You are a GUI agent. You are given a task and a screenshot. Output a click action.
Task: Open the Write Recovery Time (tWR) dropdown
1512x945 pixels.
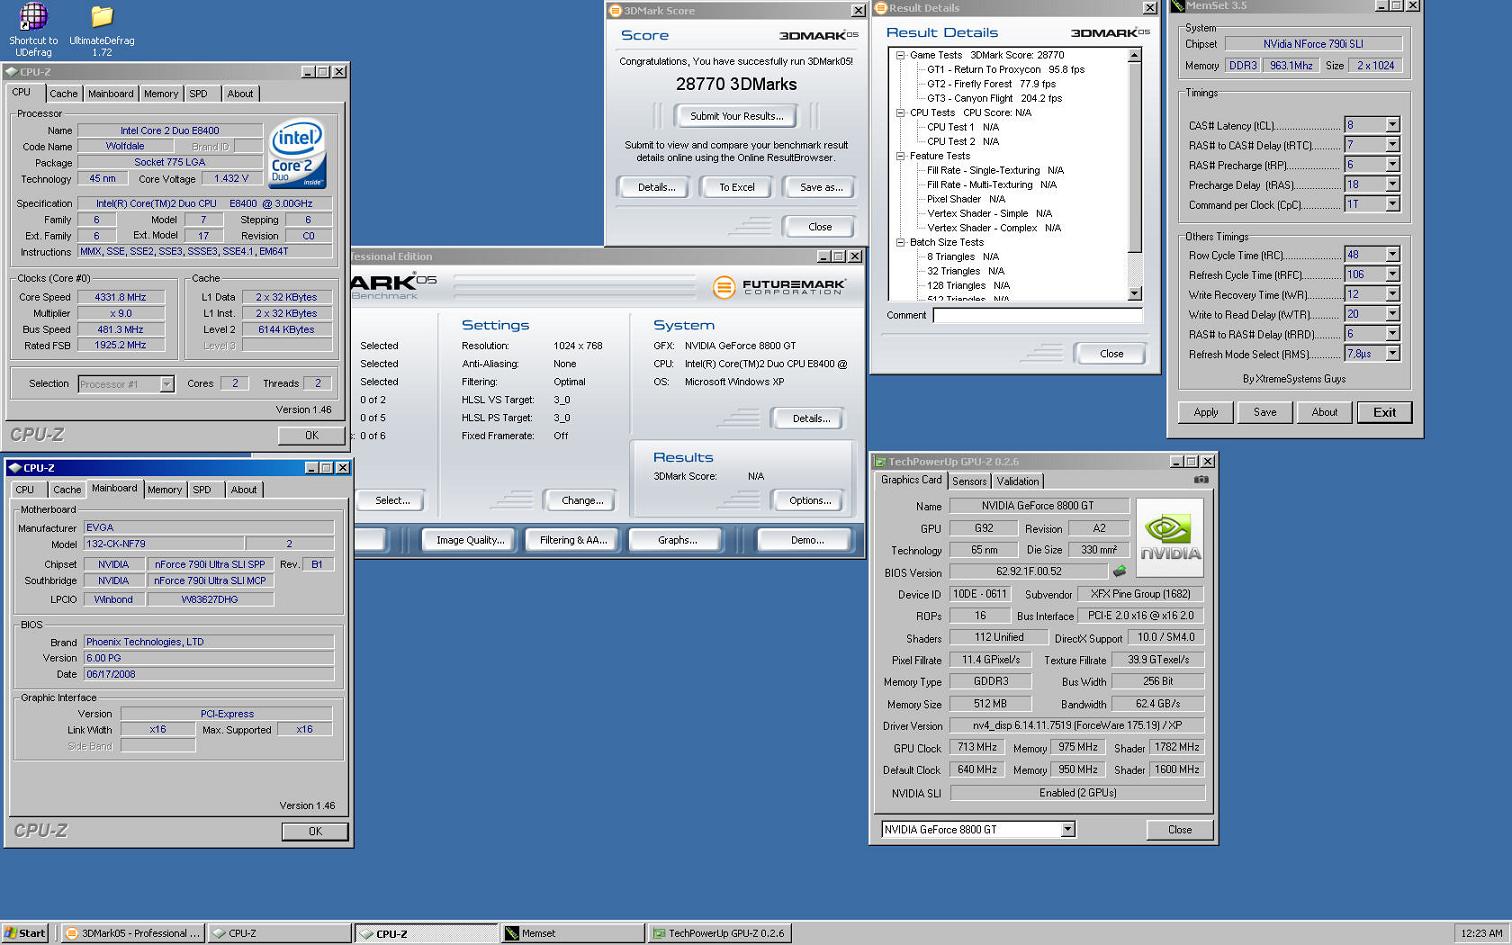1392,295
